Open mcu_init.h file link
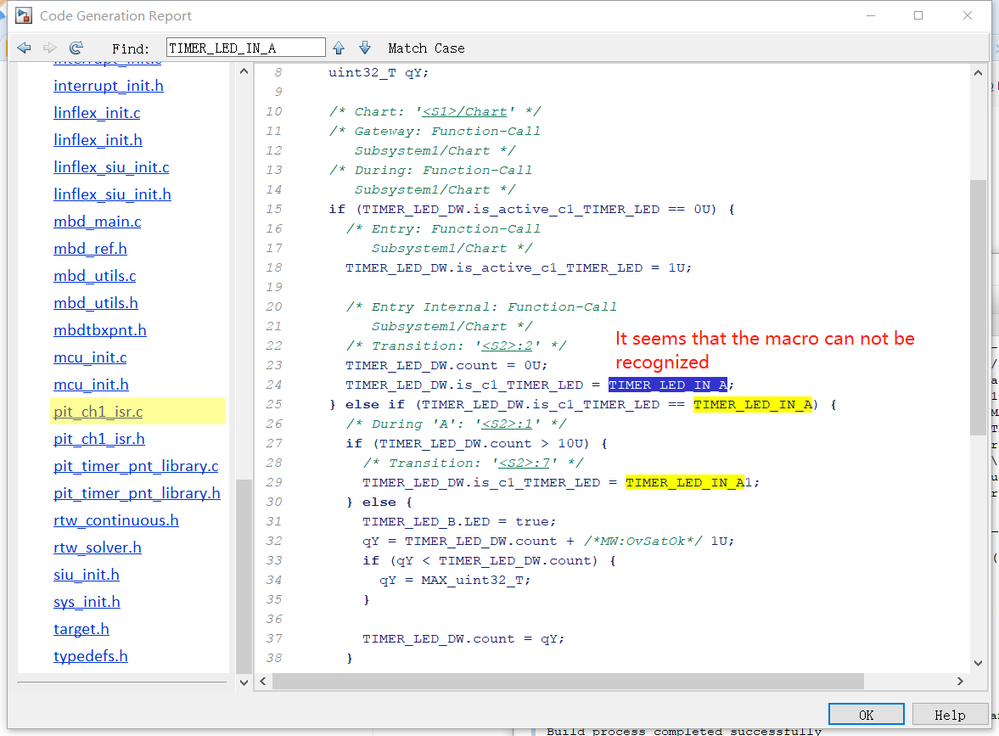This screenshot has width=999, height=736. (x=91, y=385)
